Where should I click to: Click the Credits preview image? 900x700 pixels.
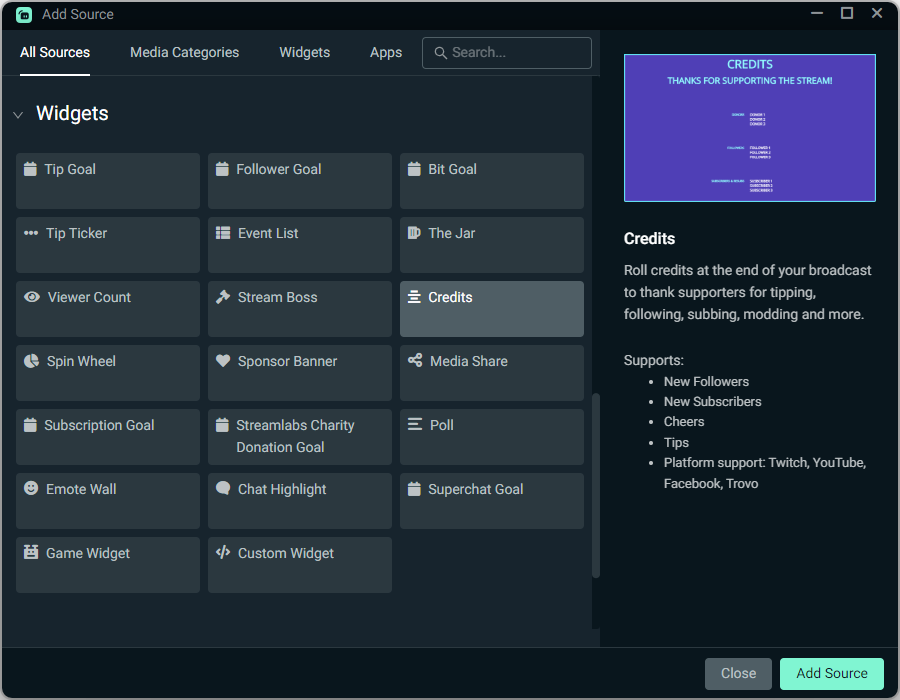tap(749, 128)
